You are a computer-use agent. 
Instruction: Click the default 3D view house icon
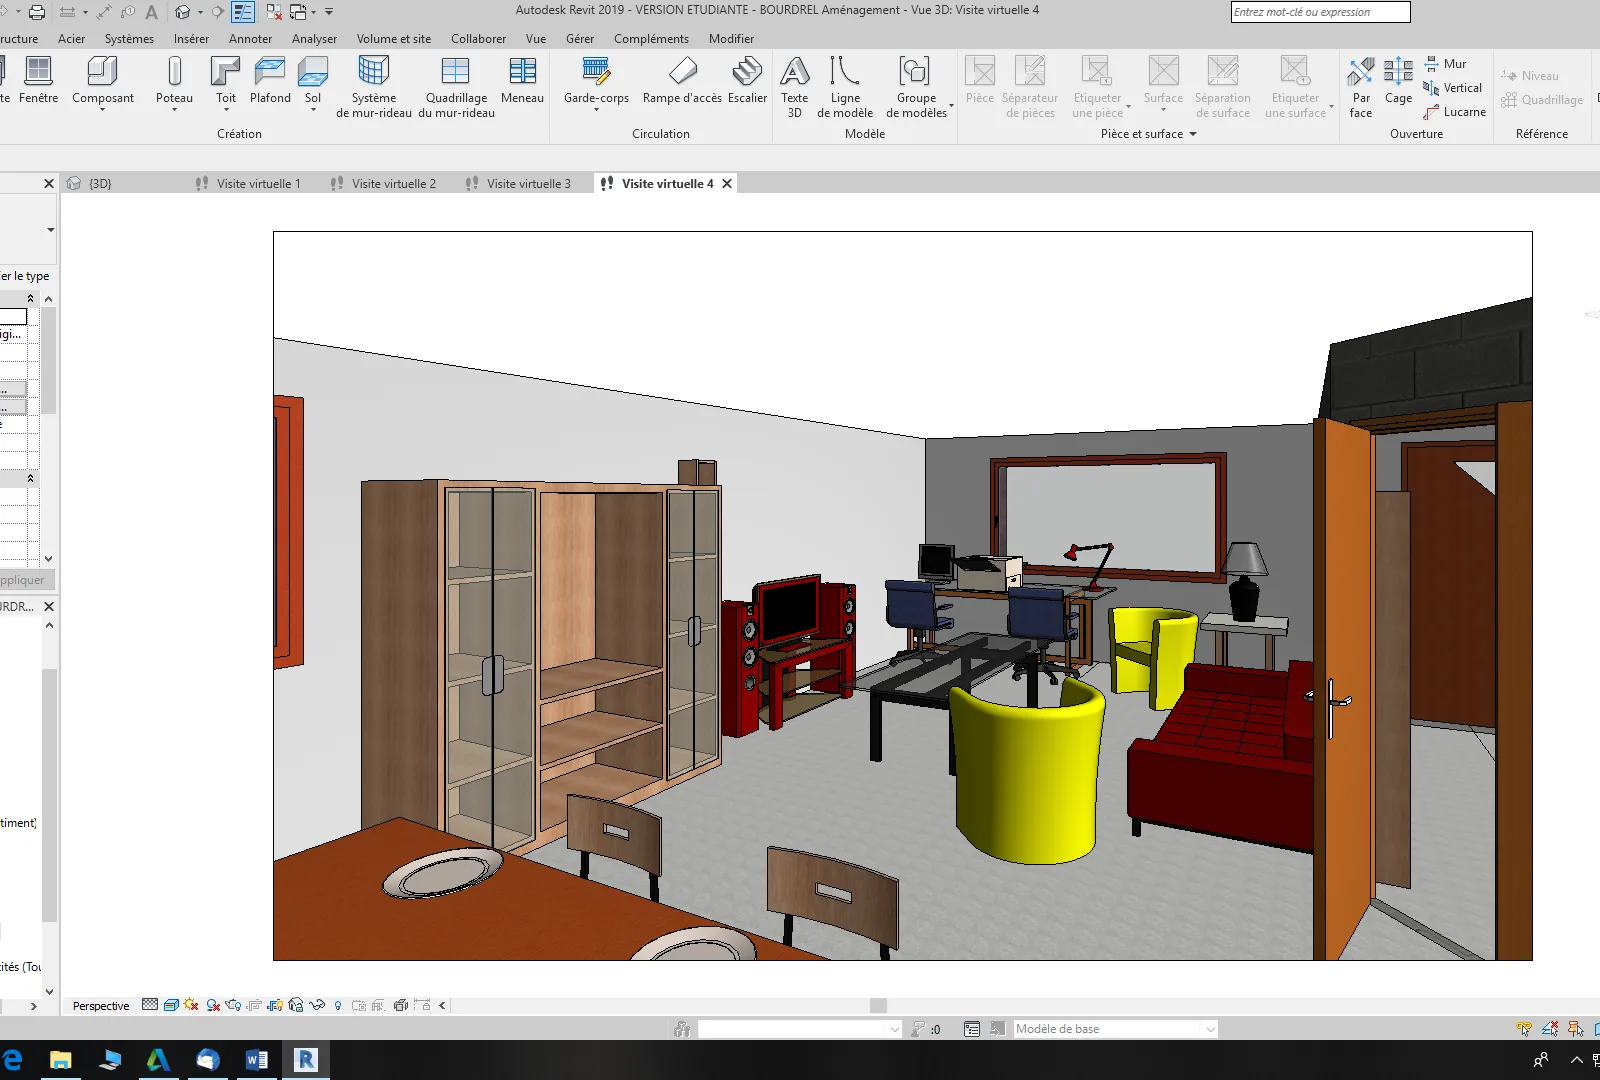(182, 12)
